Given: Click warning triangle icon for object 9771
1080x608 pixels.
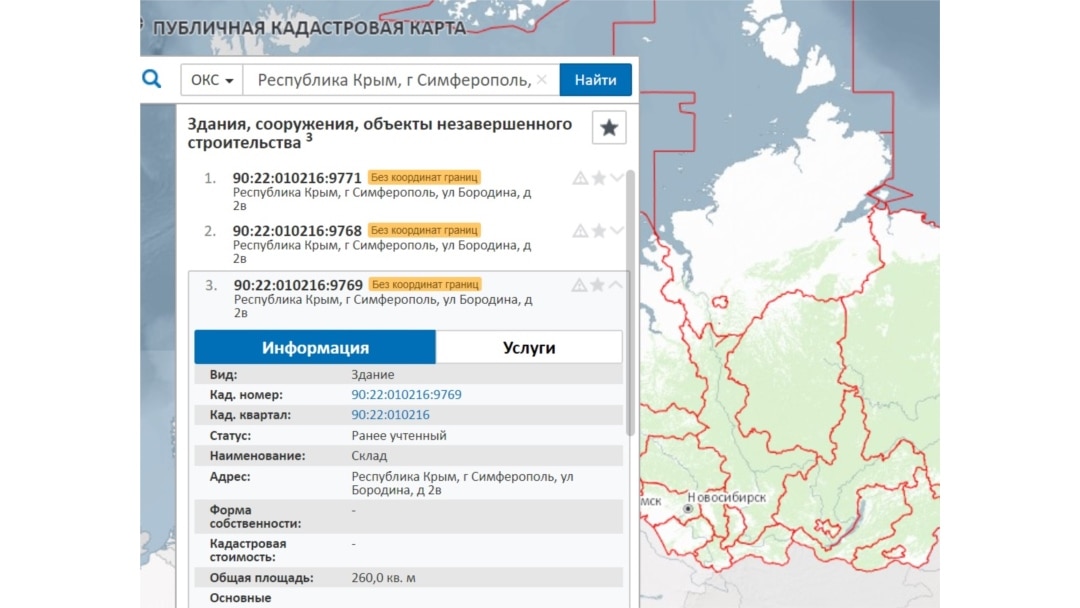Looking at the screenshot, I should point(580,178).
